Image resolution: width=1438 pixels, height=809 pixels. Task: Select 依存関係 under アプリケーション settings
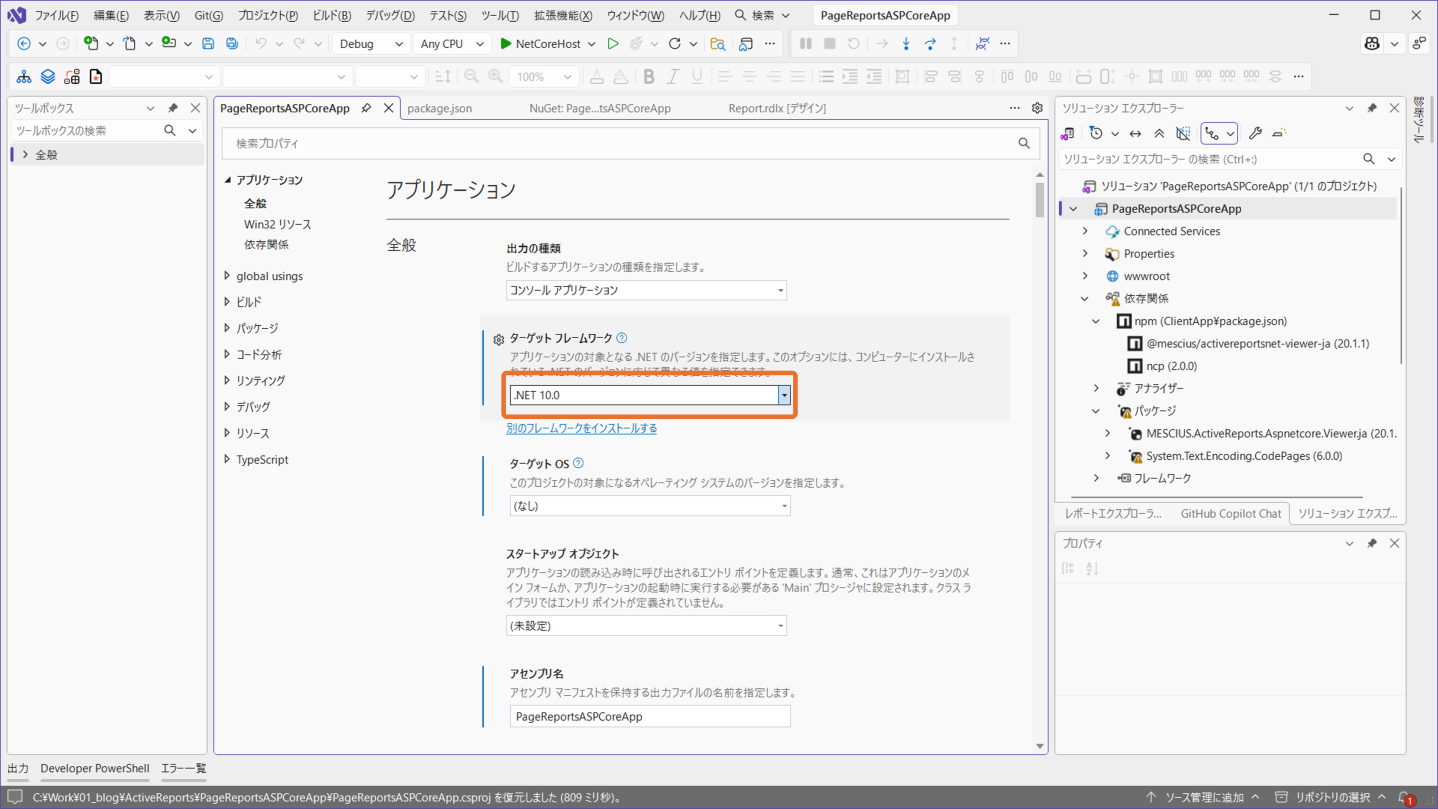tap(266, 244)
